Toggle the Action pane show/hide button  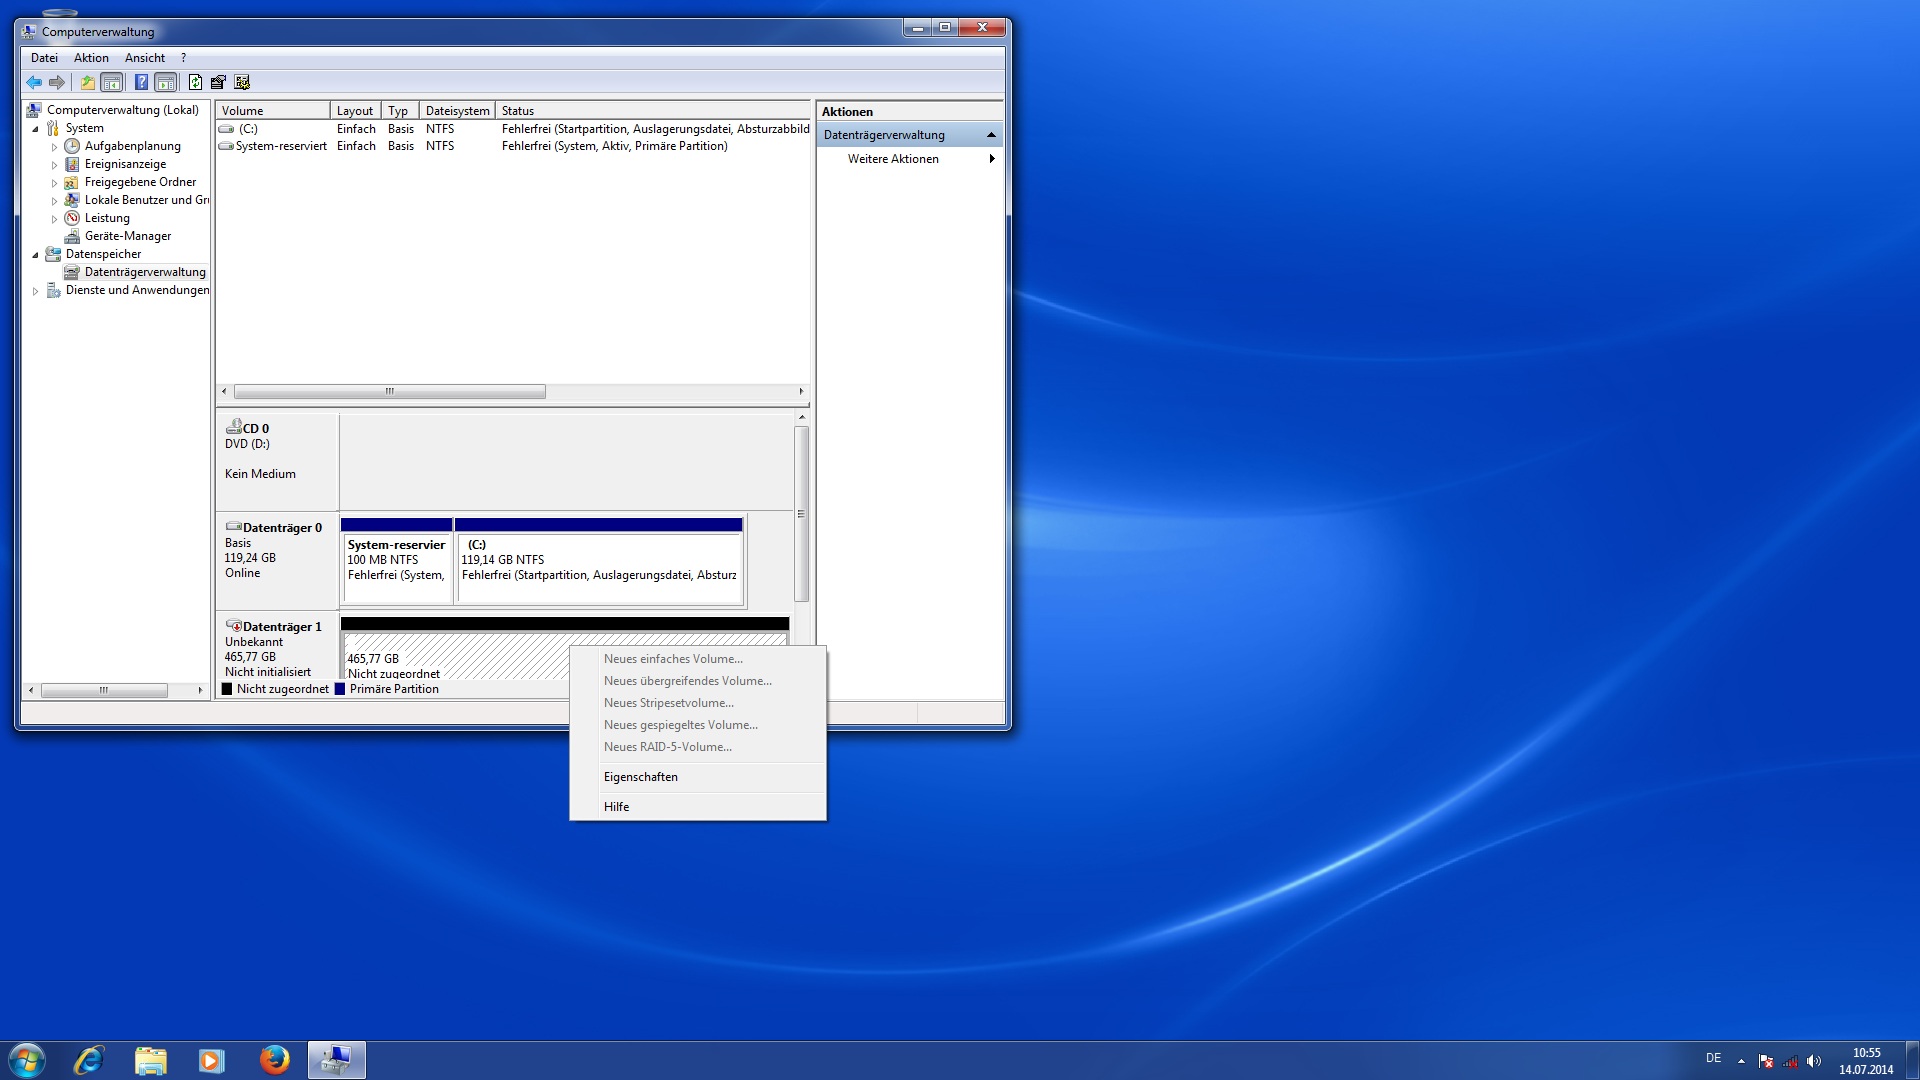[166, 83]
